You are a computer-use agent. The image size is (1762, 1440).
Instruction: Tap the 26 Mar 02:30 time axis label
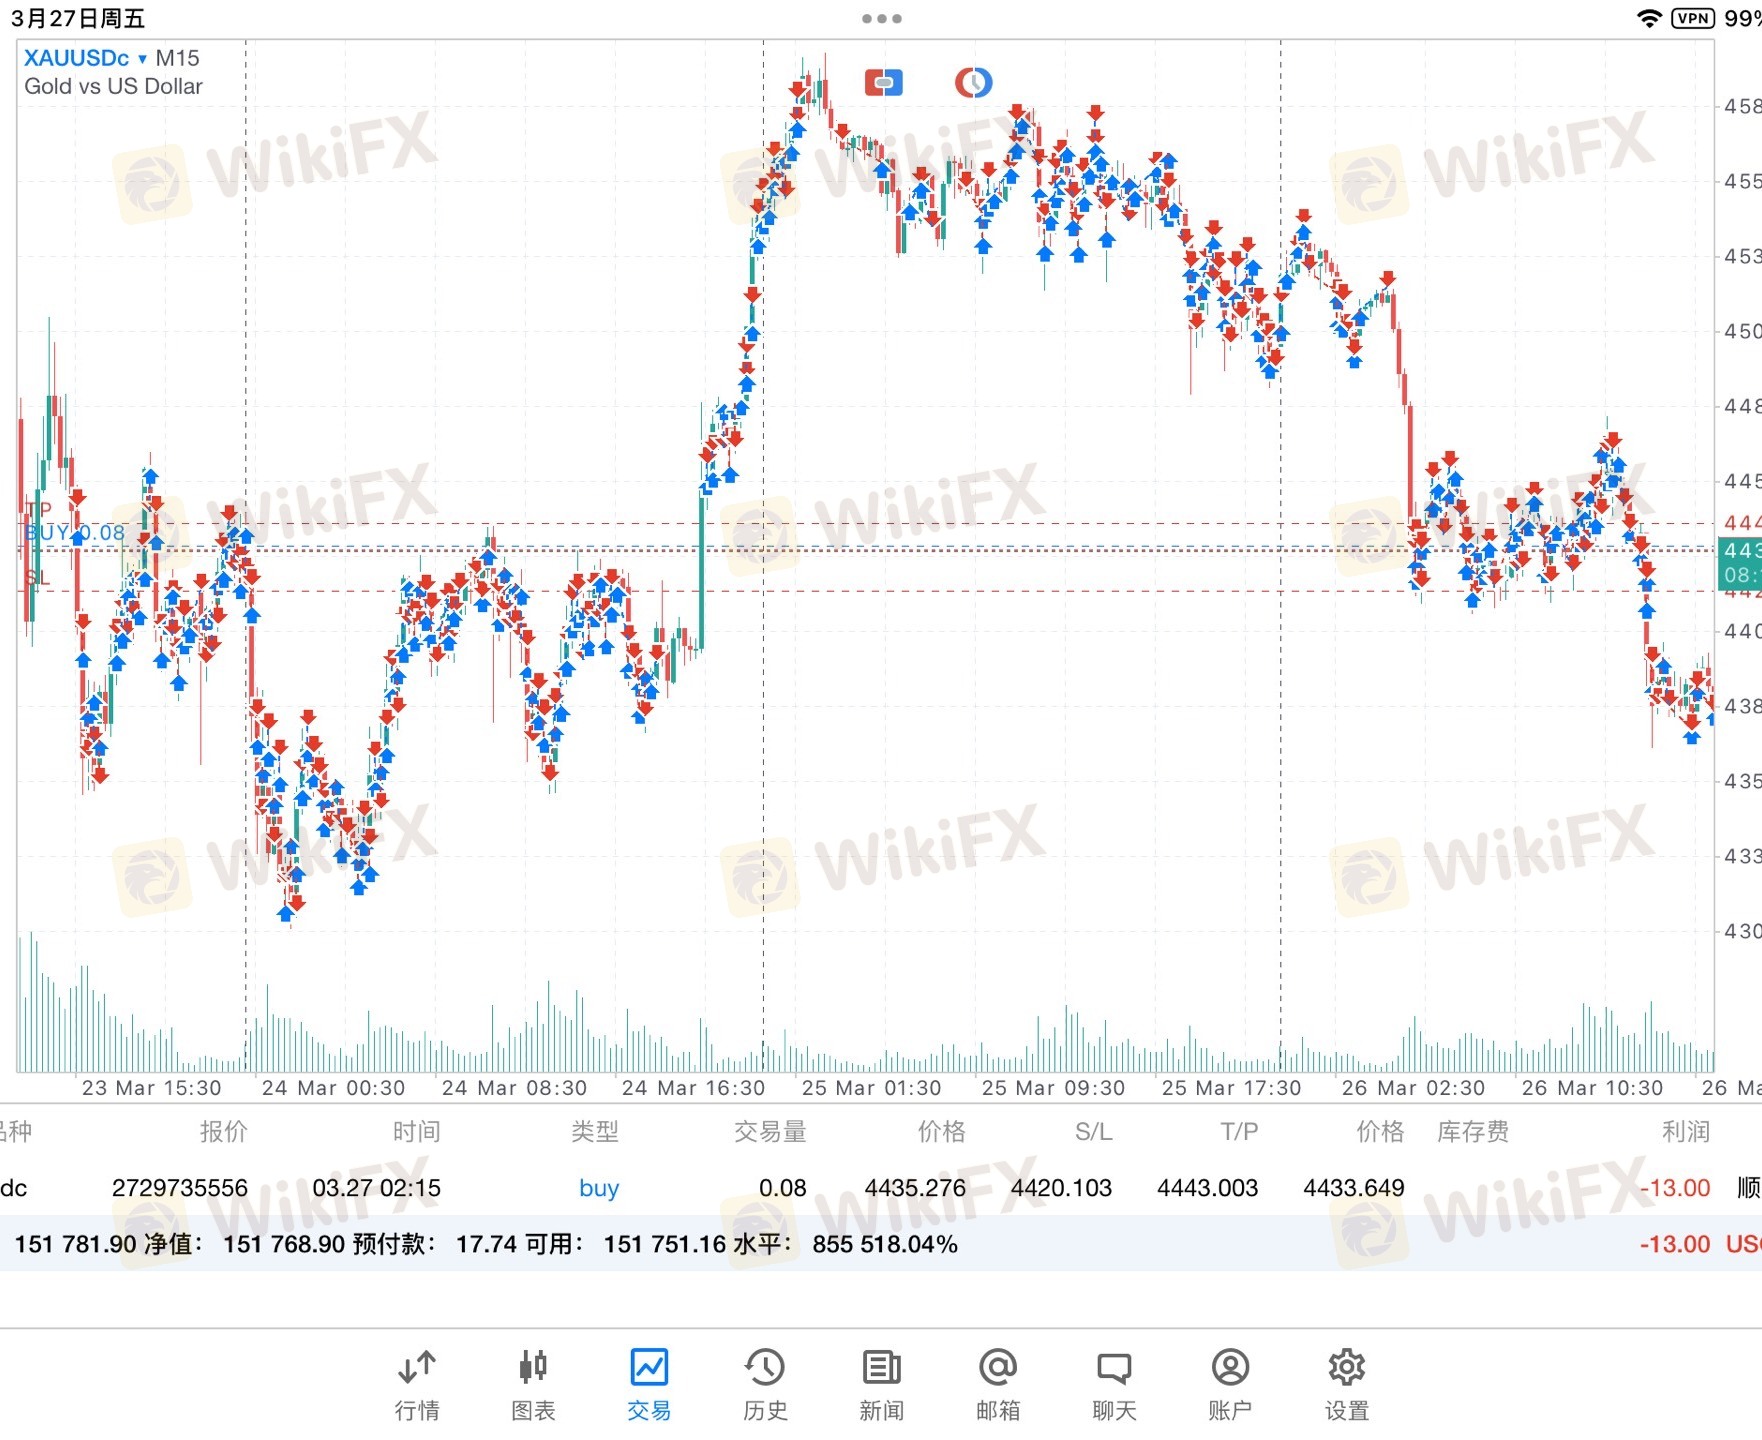coord(1413,1088)
